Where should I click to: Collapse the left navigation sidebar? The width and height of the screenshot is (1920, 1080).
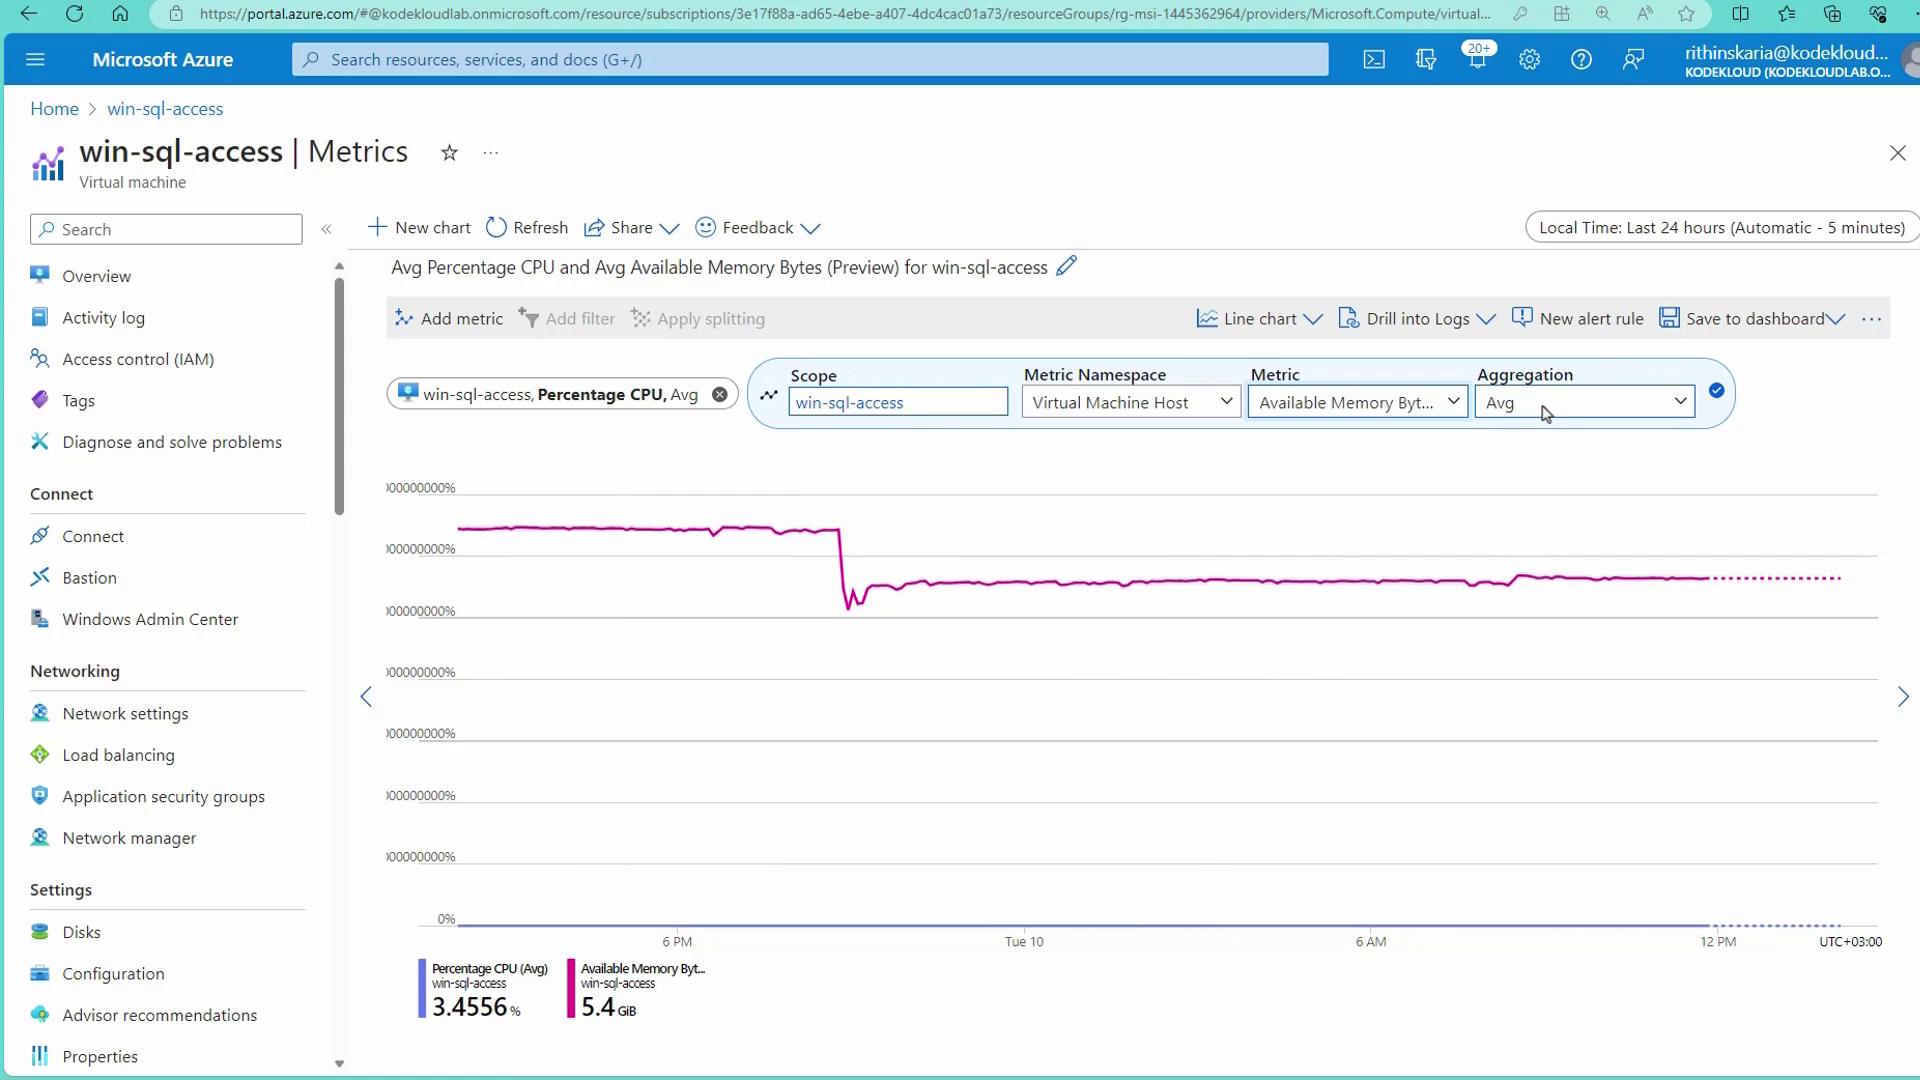tap(326, 229)
